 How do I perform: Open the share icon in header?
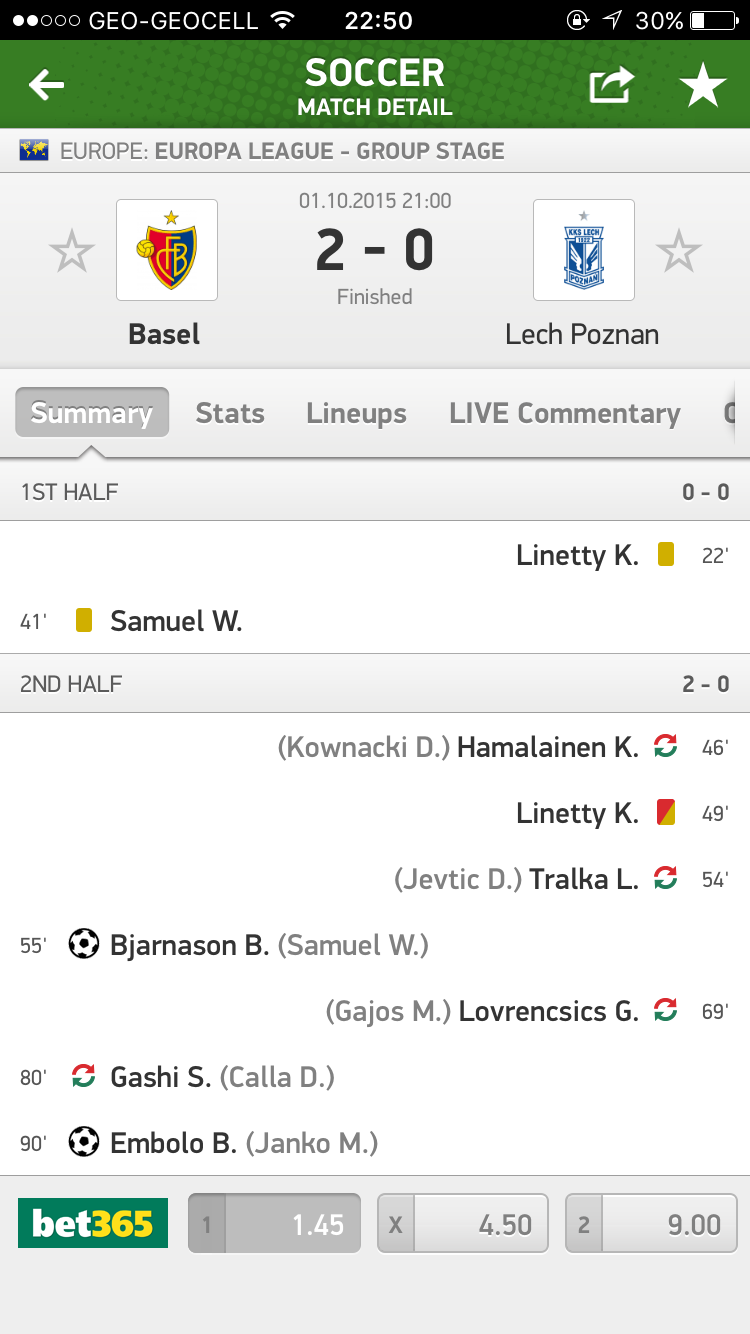point(611,86)
